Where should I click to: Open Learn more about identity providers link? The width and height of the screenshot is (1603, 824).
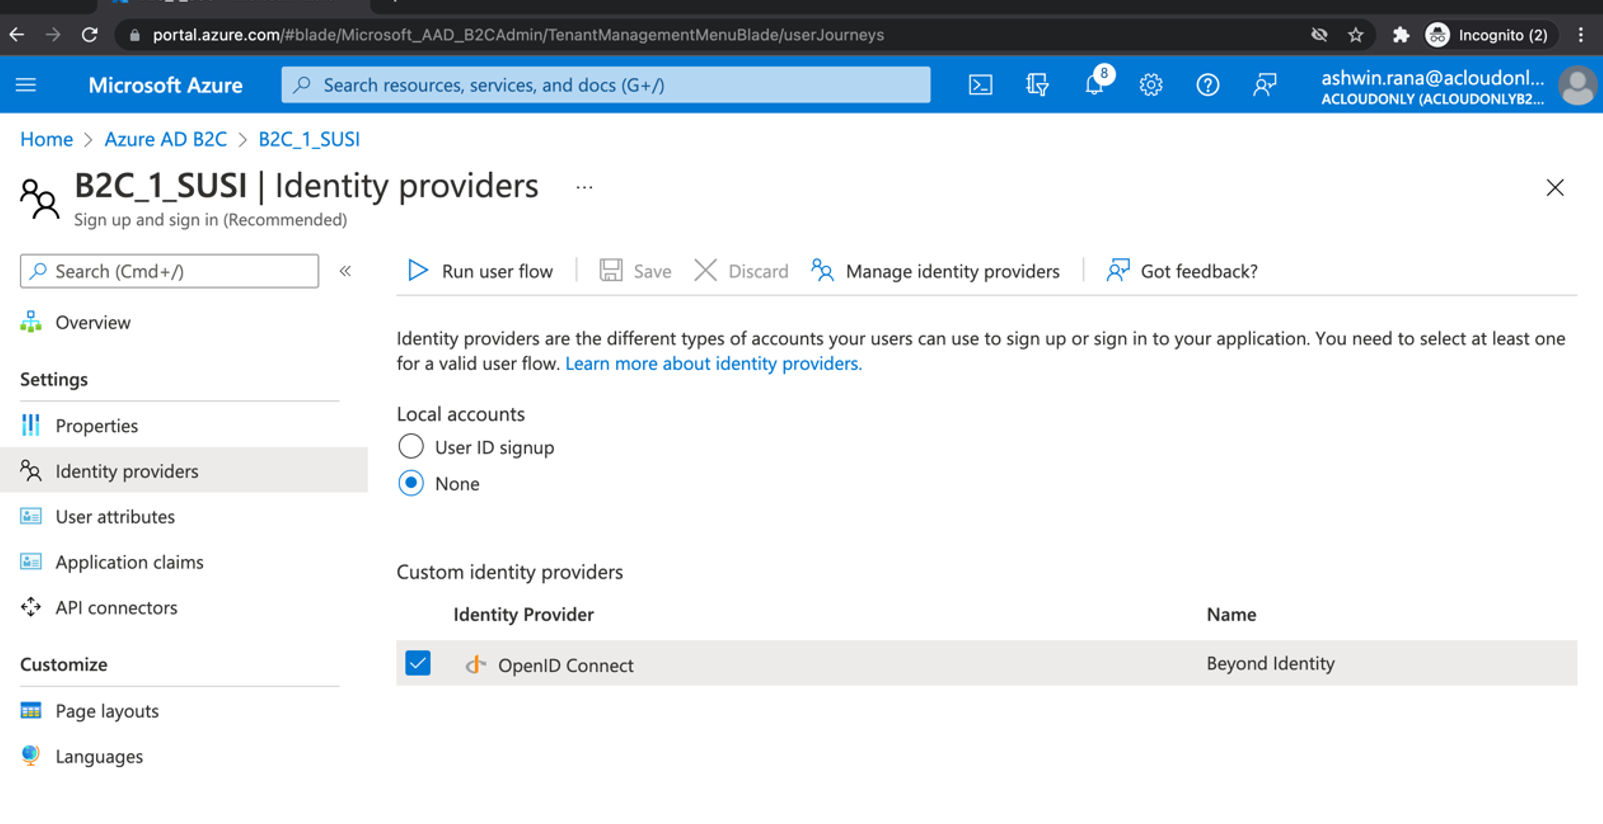(x=713, y=364)
